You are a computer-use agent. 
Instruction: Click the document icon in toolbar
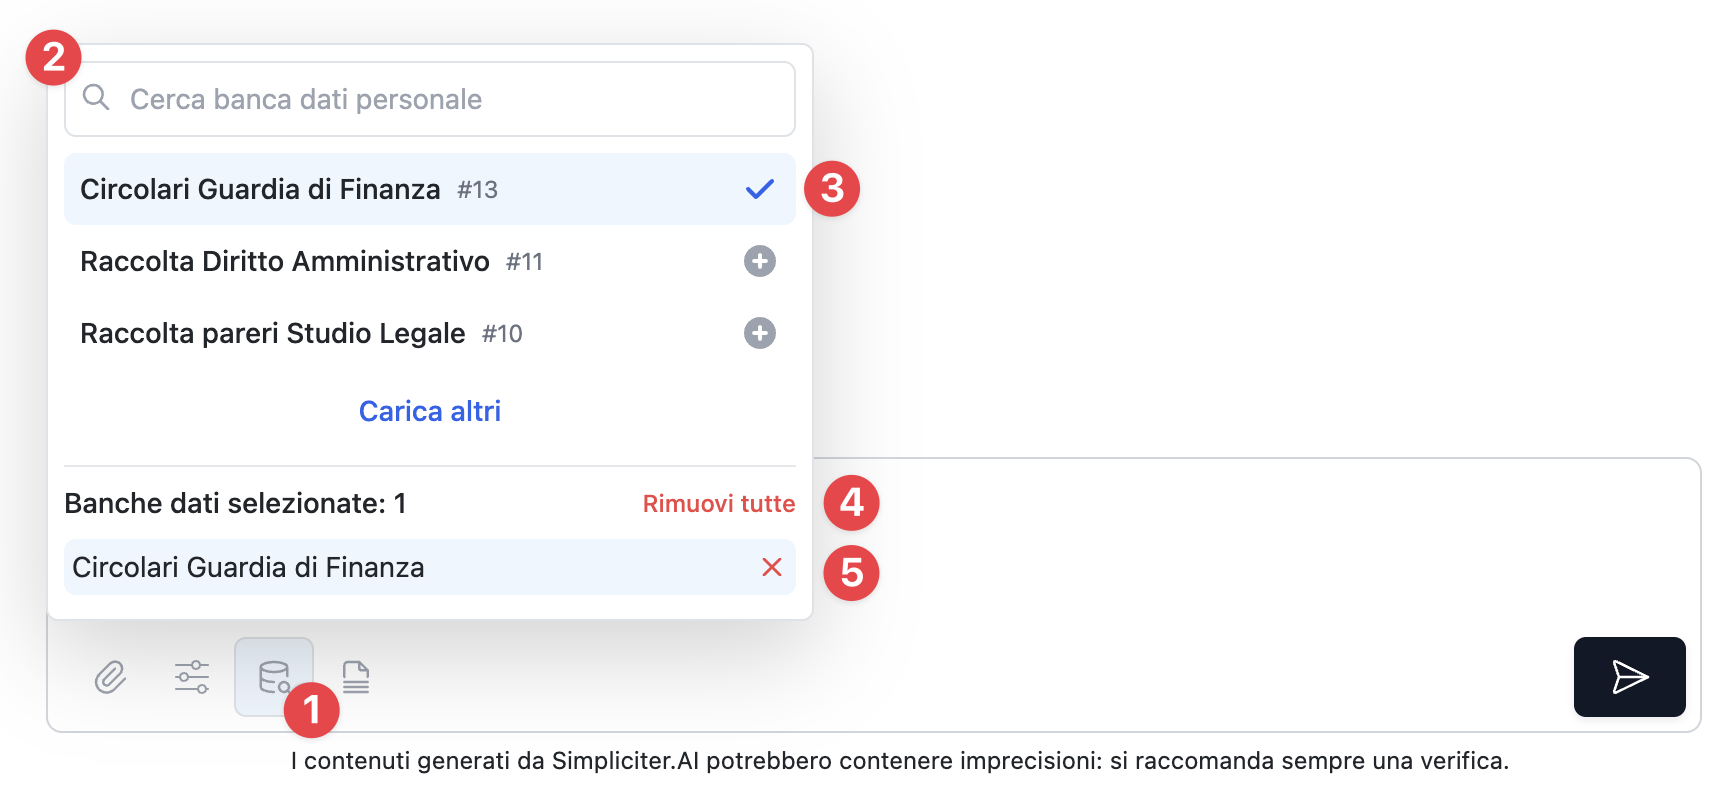coord(356,677)
